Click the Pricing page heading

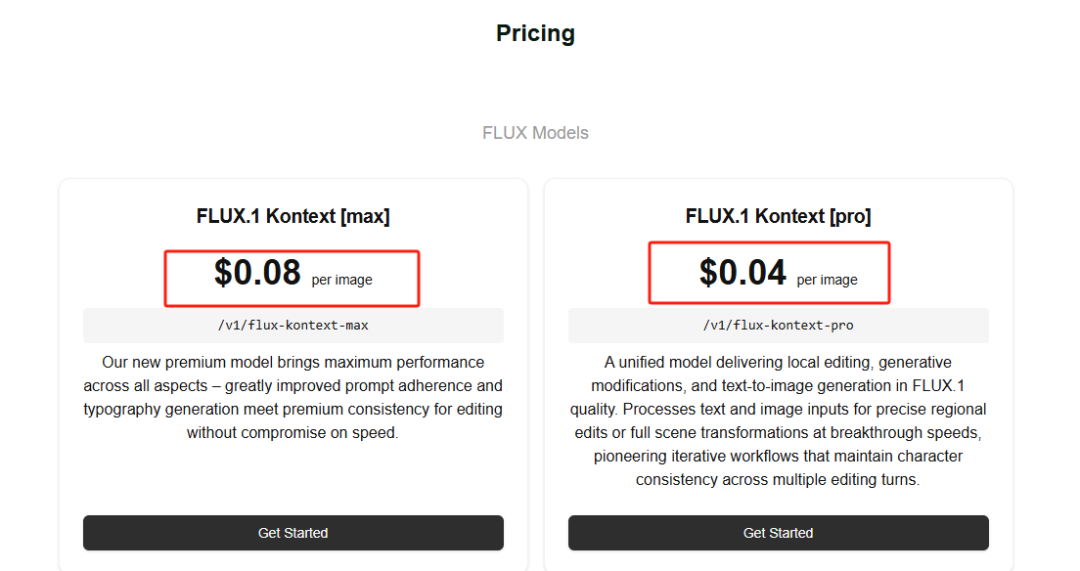click(x=535, y=33)
